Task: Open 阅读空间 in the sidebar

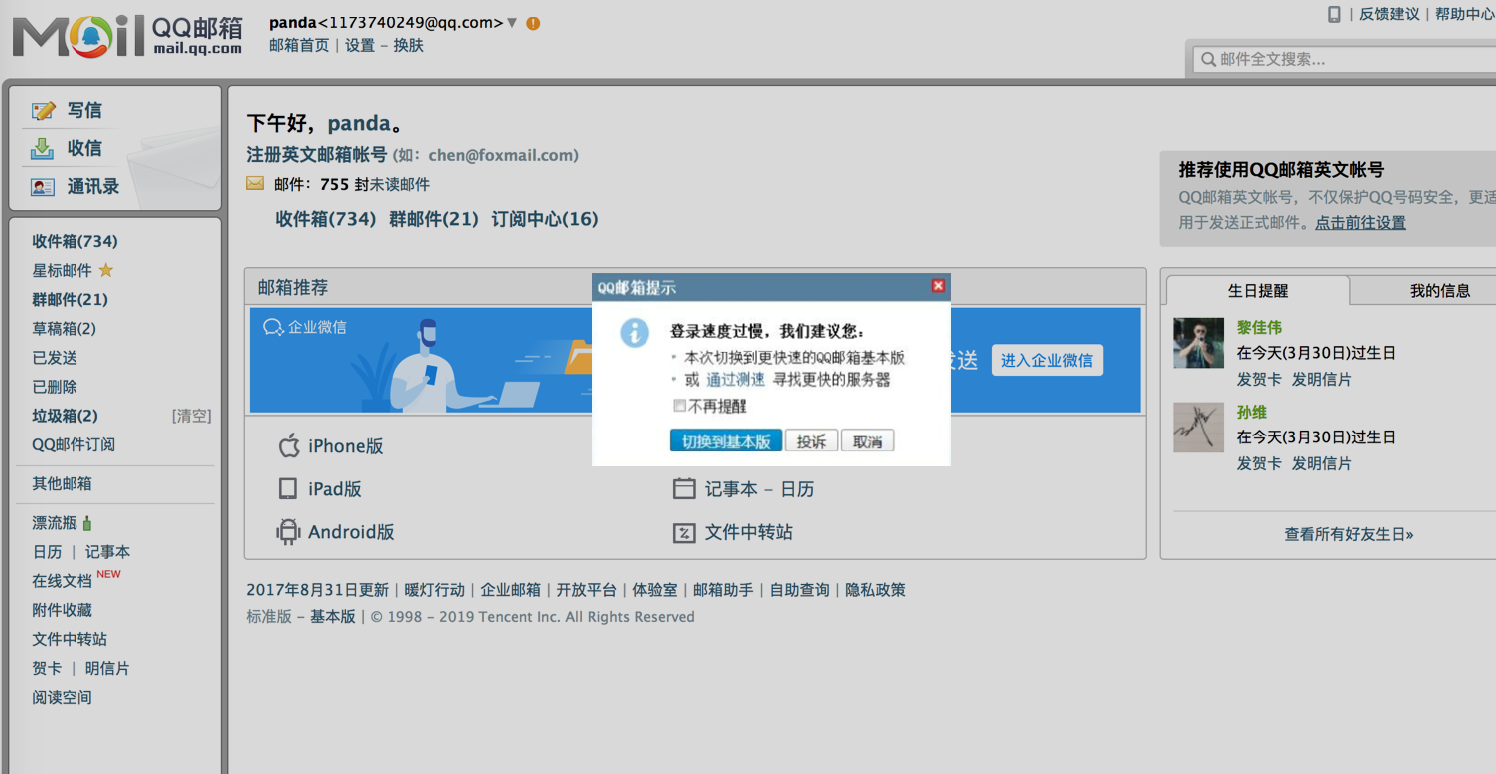Action: click(x=62, y=697)
